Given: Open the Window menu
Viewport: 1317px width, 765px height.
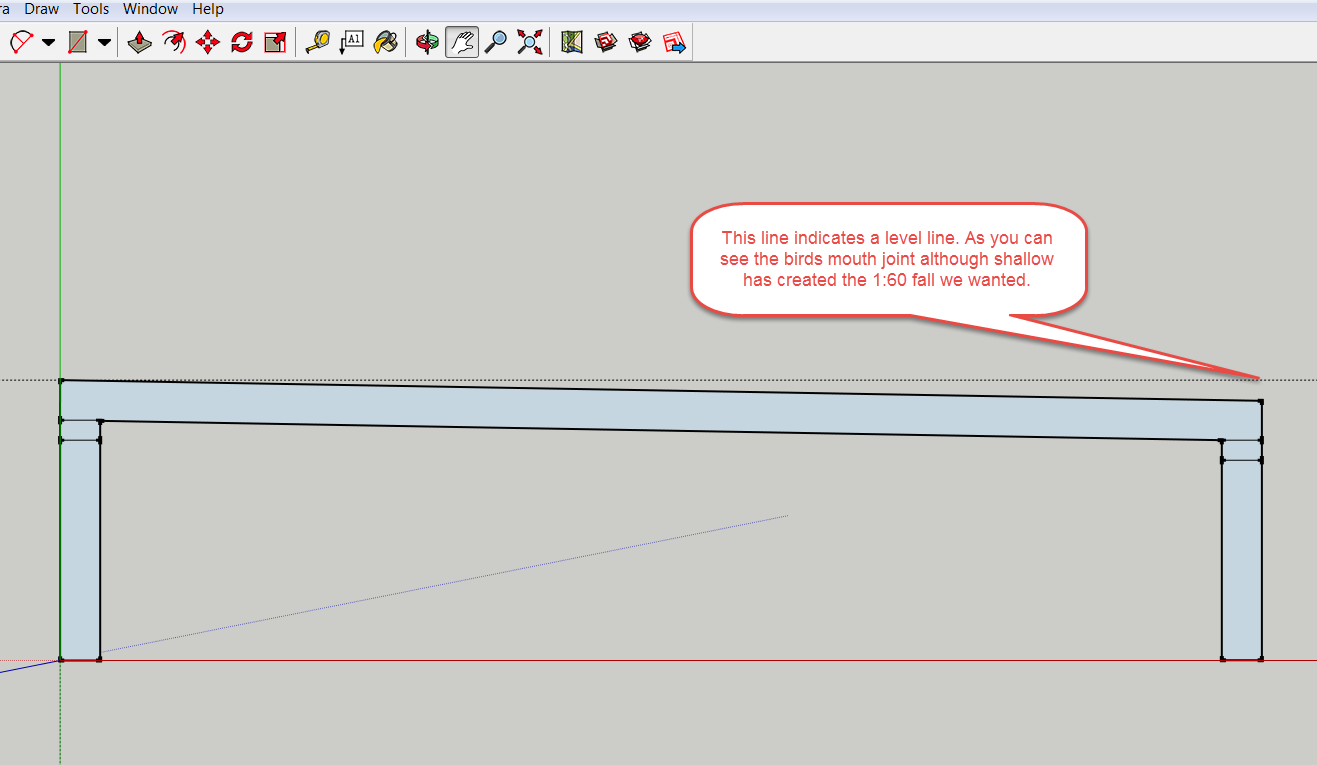Looking at the screenshot, I should [150, 9].
